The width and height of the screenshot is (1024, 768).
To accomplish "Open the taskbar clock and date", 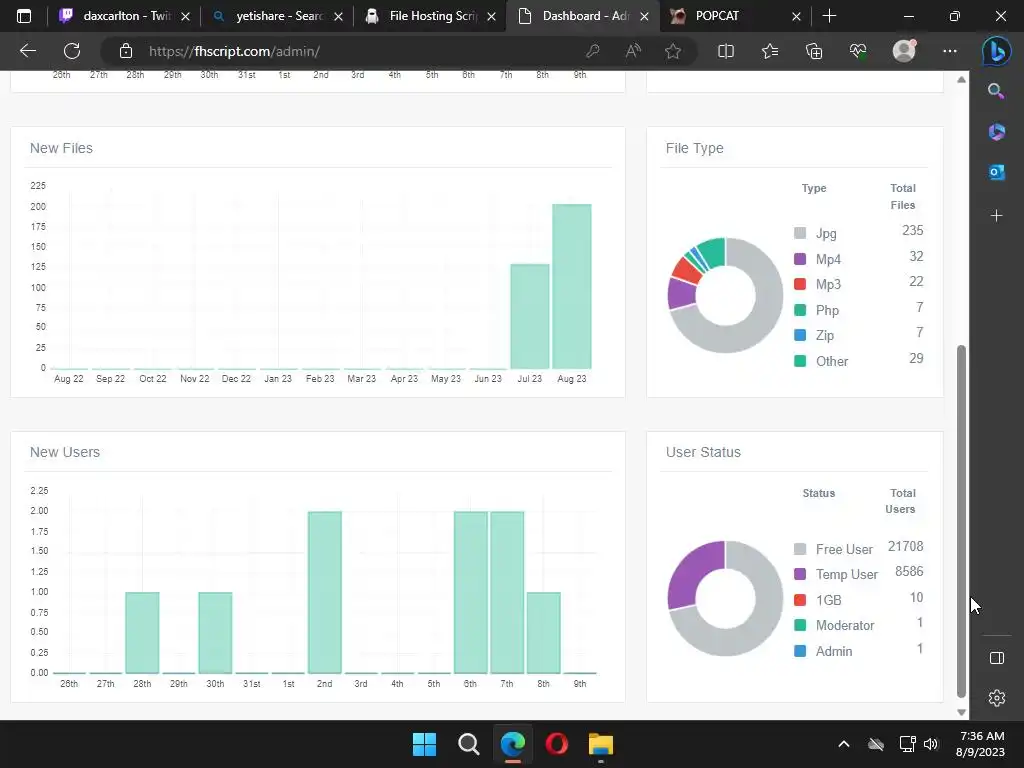I will [x=981, y=744].
